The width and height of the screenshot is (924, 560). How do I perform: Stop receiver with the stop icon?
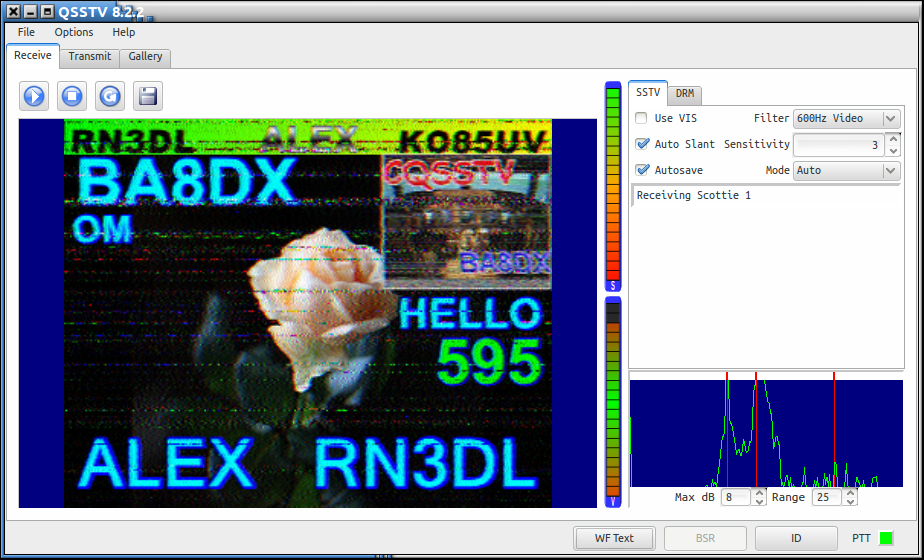click(72, 95)
